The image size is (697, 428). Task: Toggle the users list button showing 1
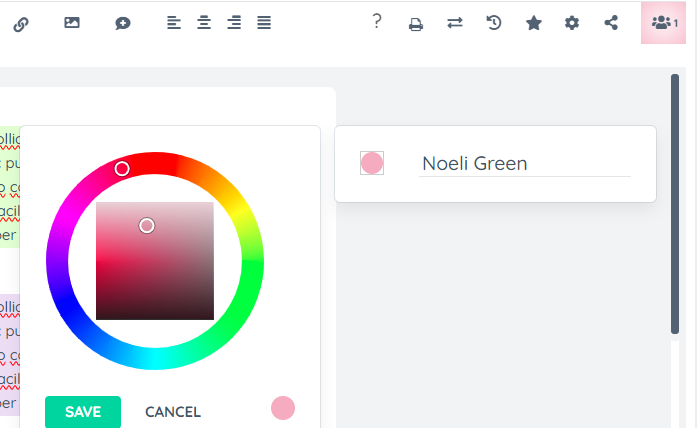[663, 23]
